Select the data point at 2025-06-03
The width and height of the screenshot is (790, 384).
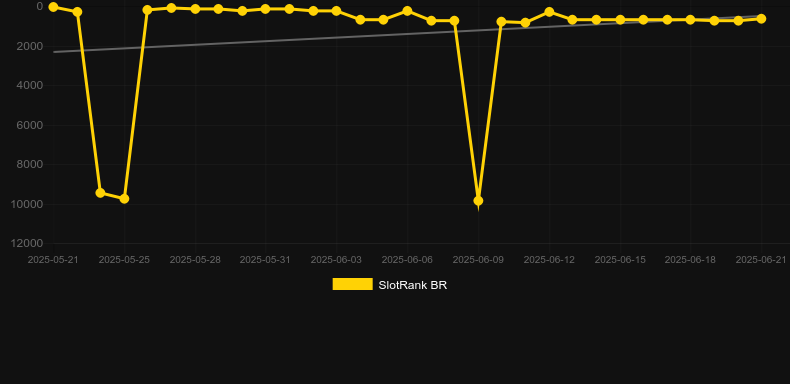336,11
